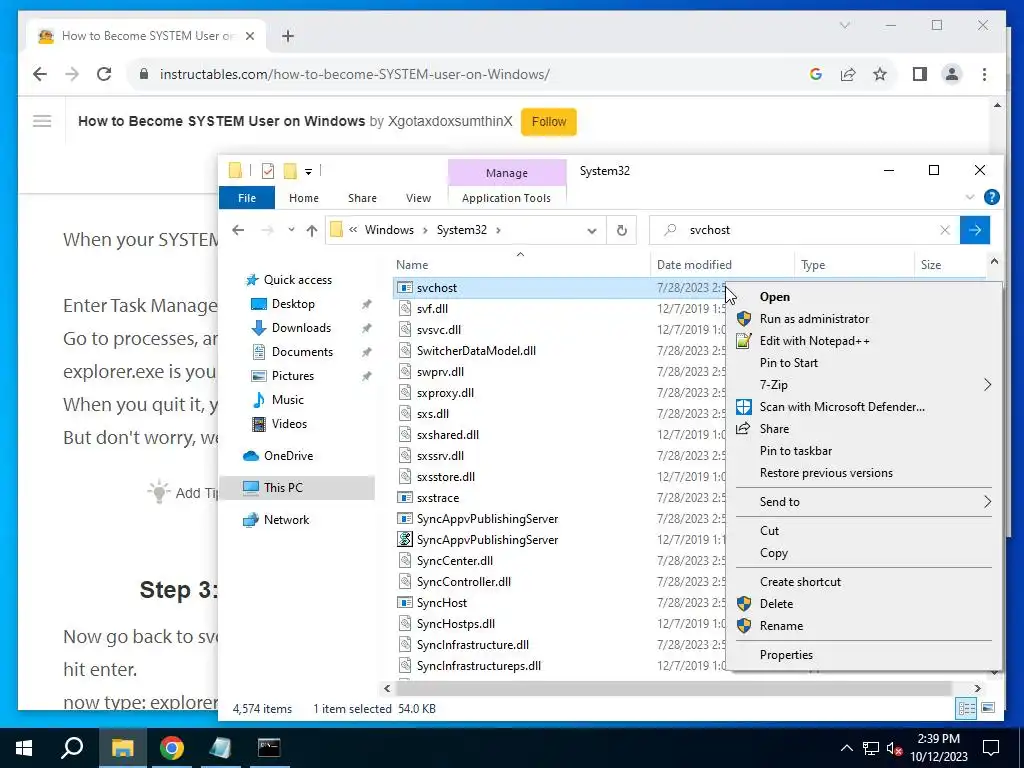Viewport: 1024px width, 768px height.
Task: Clear the search box with X
Action: coord(944,230)
